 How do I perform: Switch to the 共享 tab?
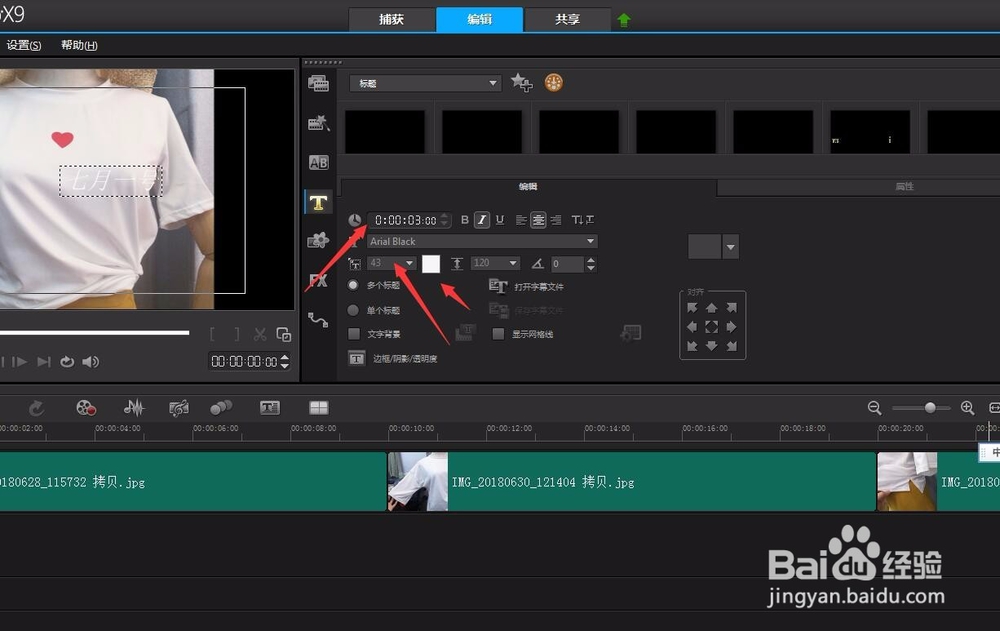567,19
